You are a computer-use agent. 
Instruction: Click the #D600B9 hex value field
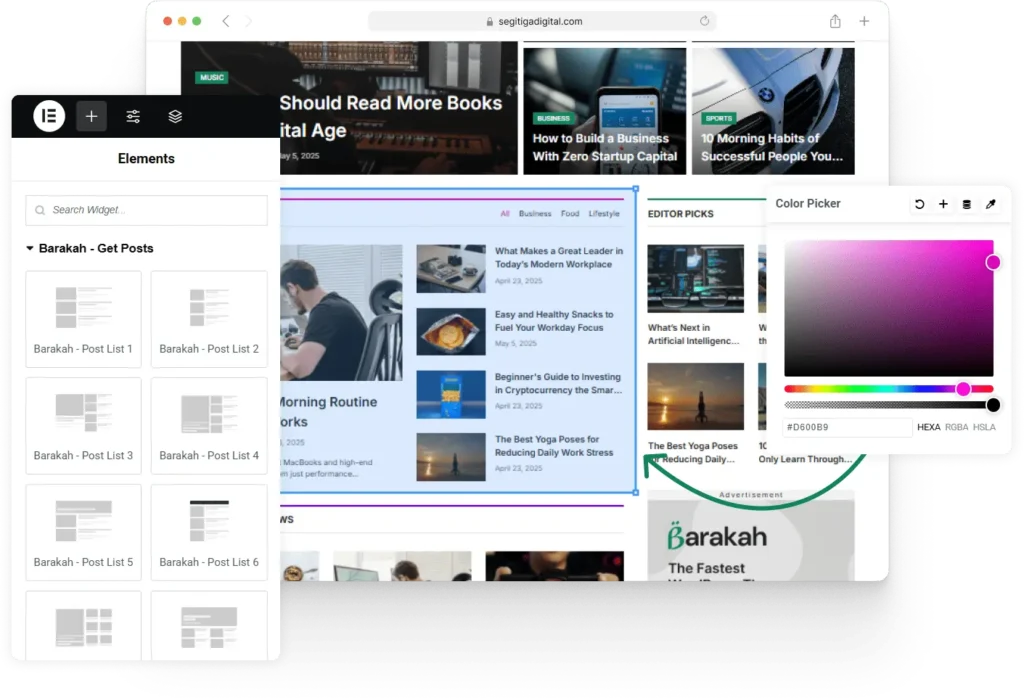click(x=848, y=427)
